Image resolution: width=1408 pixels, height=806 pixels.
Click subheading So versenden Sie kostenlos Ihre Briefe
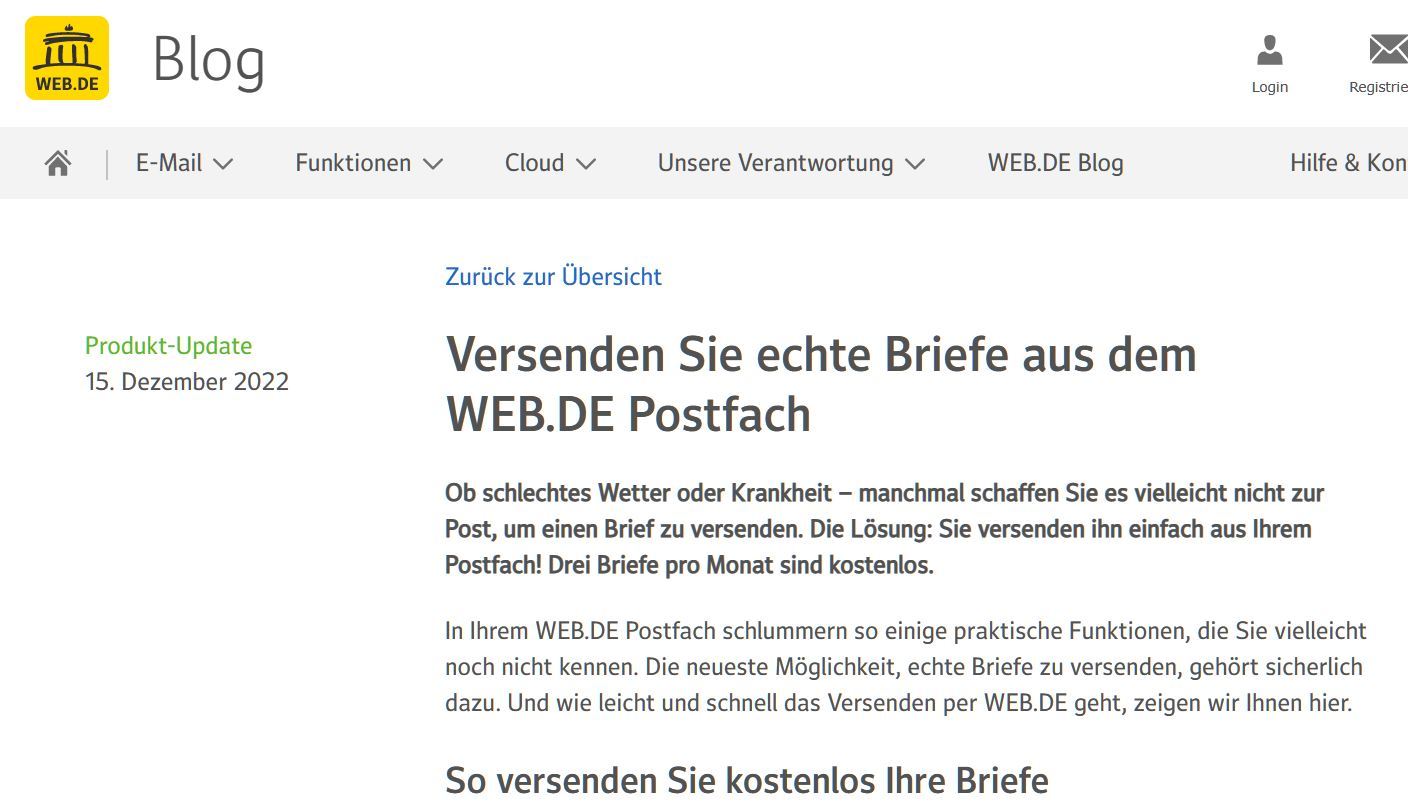pos(747,780)
